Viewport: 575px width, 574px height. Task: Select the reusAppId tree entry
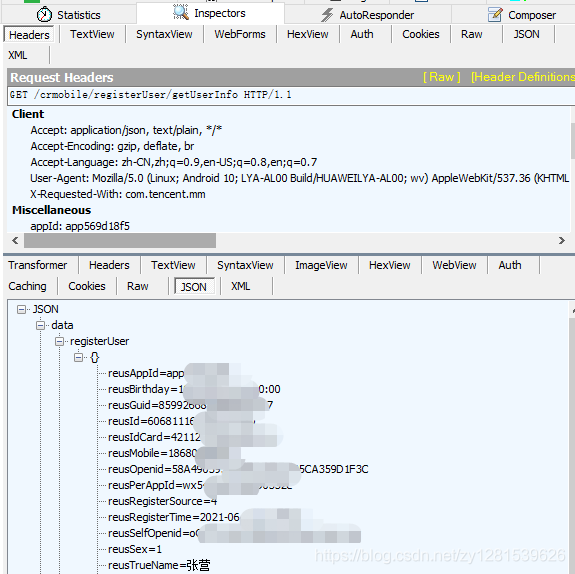(x=146, y=373)
